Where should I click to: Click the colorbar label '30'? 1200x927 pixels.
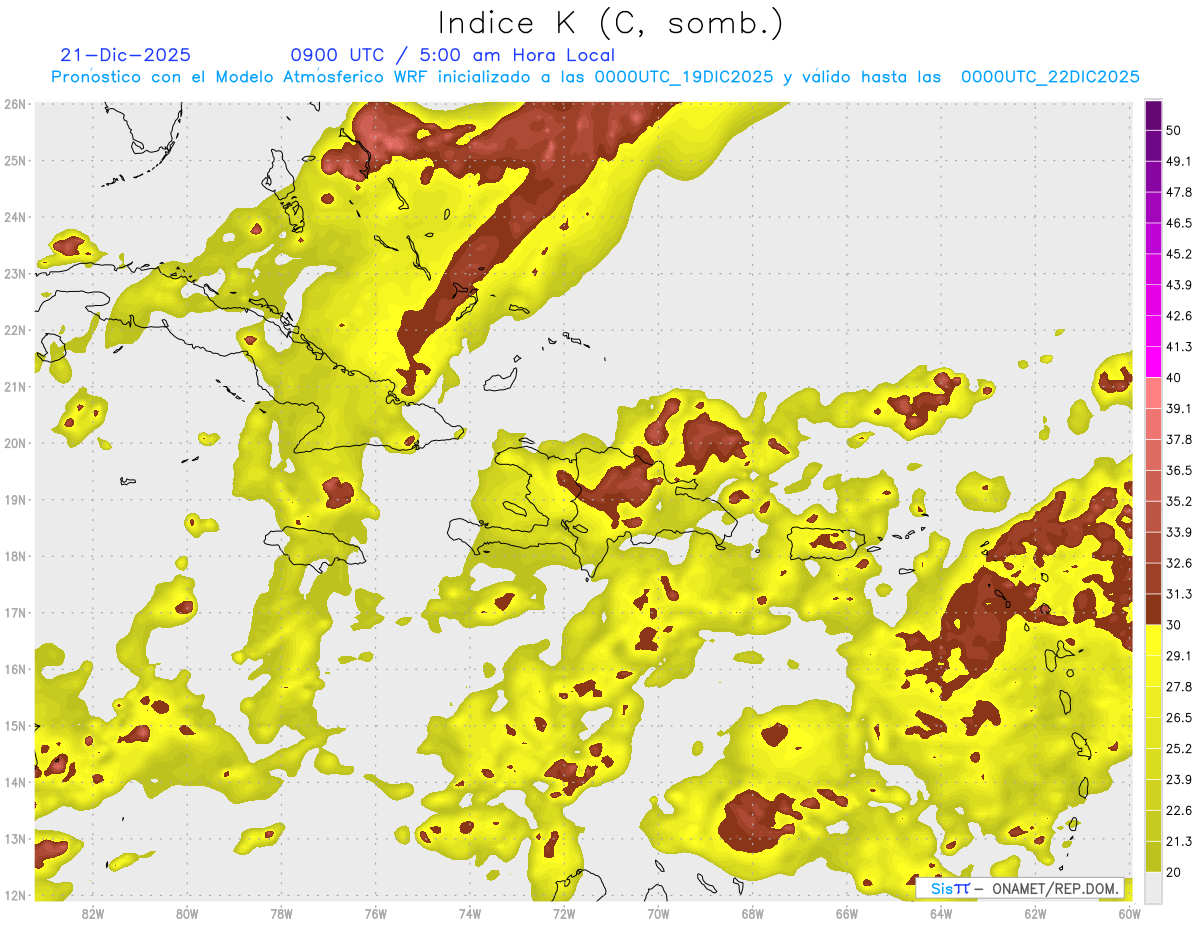coord(1174,624)
